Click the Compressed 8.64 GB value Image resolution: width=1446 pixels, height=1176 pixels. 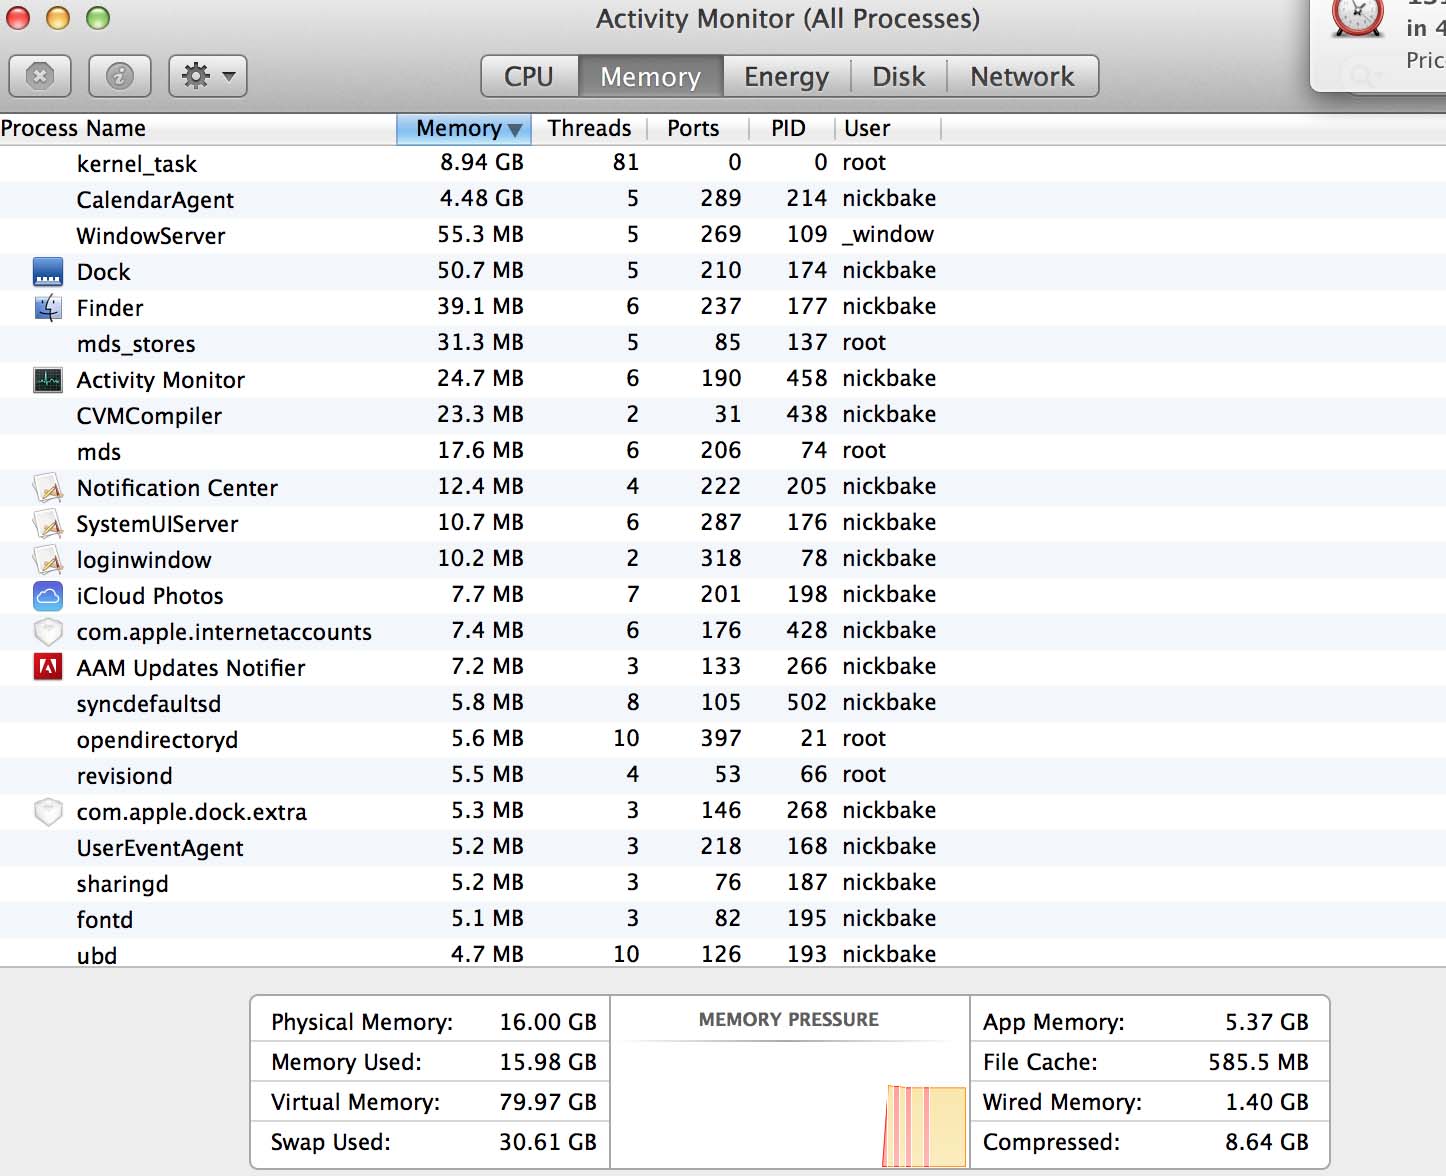[x=1267, y=1142]
